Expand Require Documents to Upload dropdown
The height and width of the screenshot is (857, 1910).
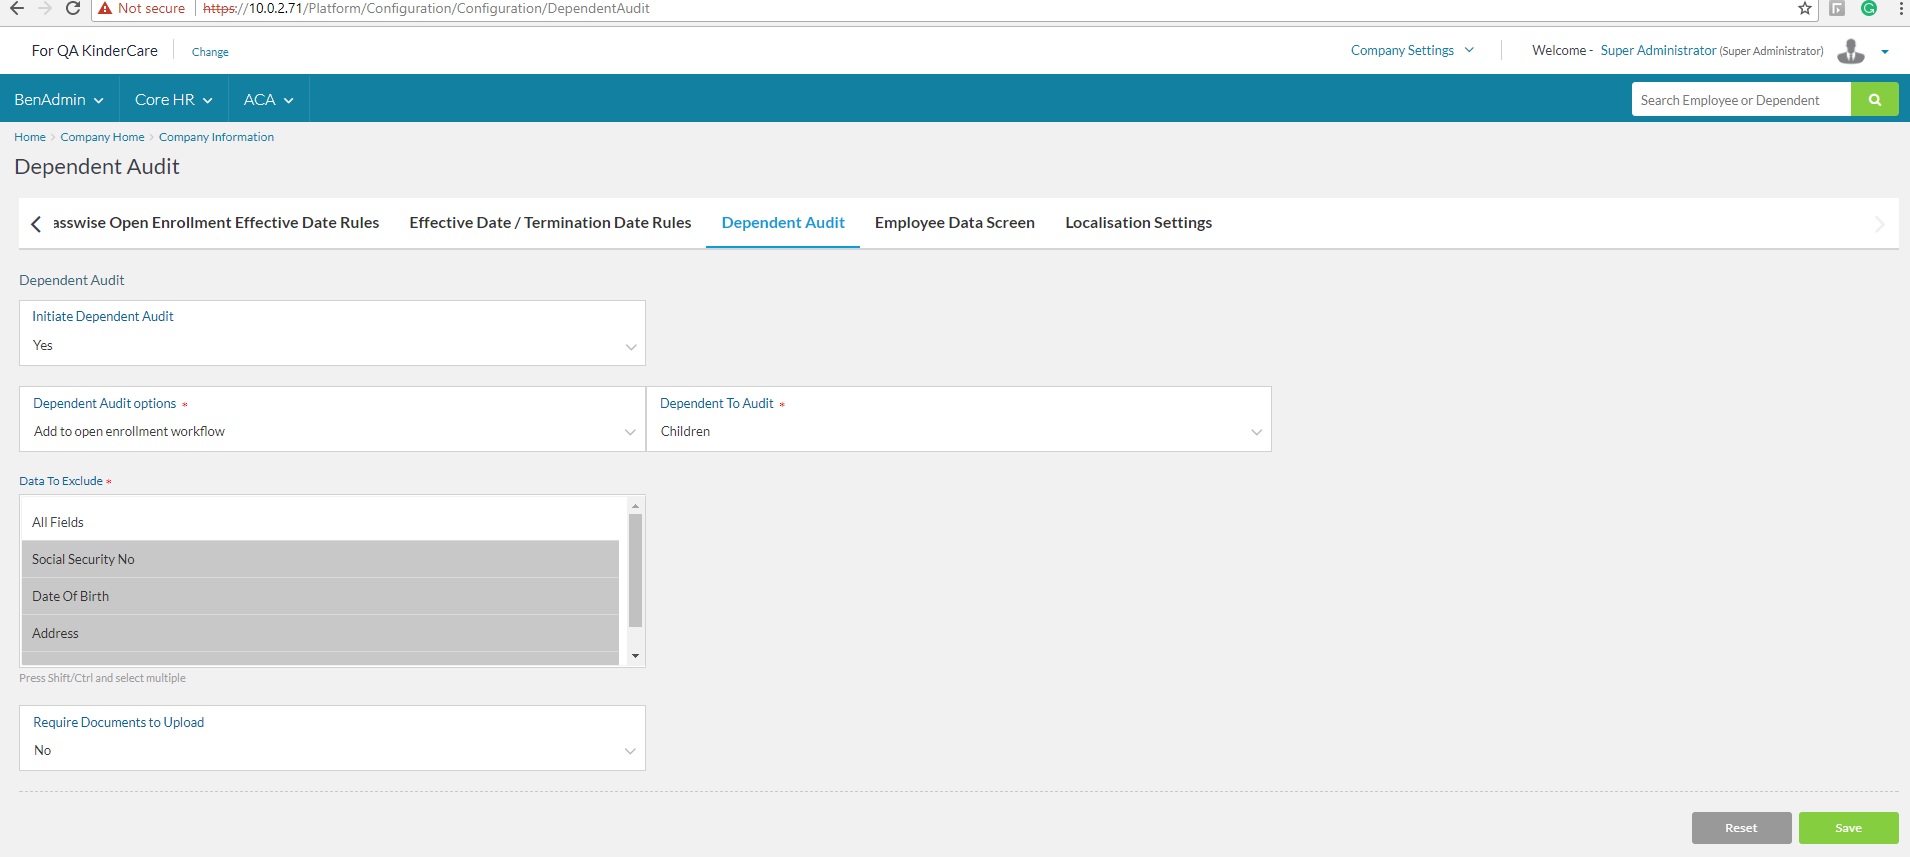point(332,750)
